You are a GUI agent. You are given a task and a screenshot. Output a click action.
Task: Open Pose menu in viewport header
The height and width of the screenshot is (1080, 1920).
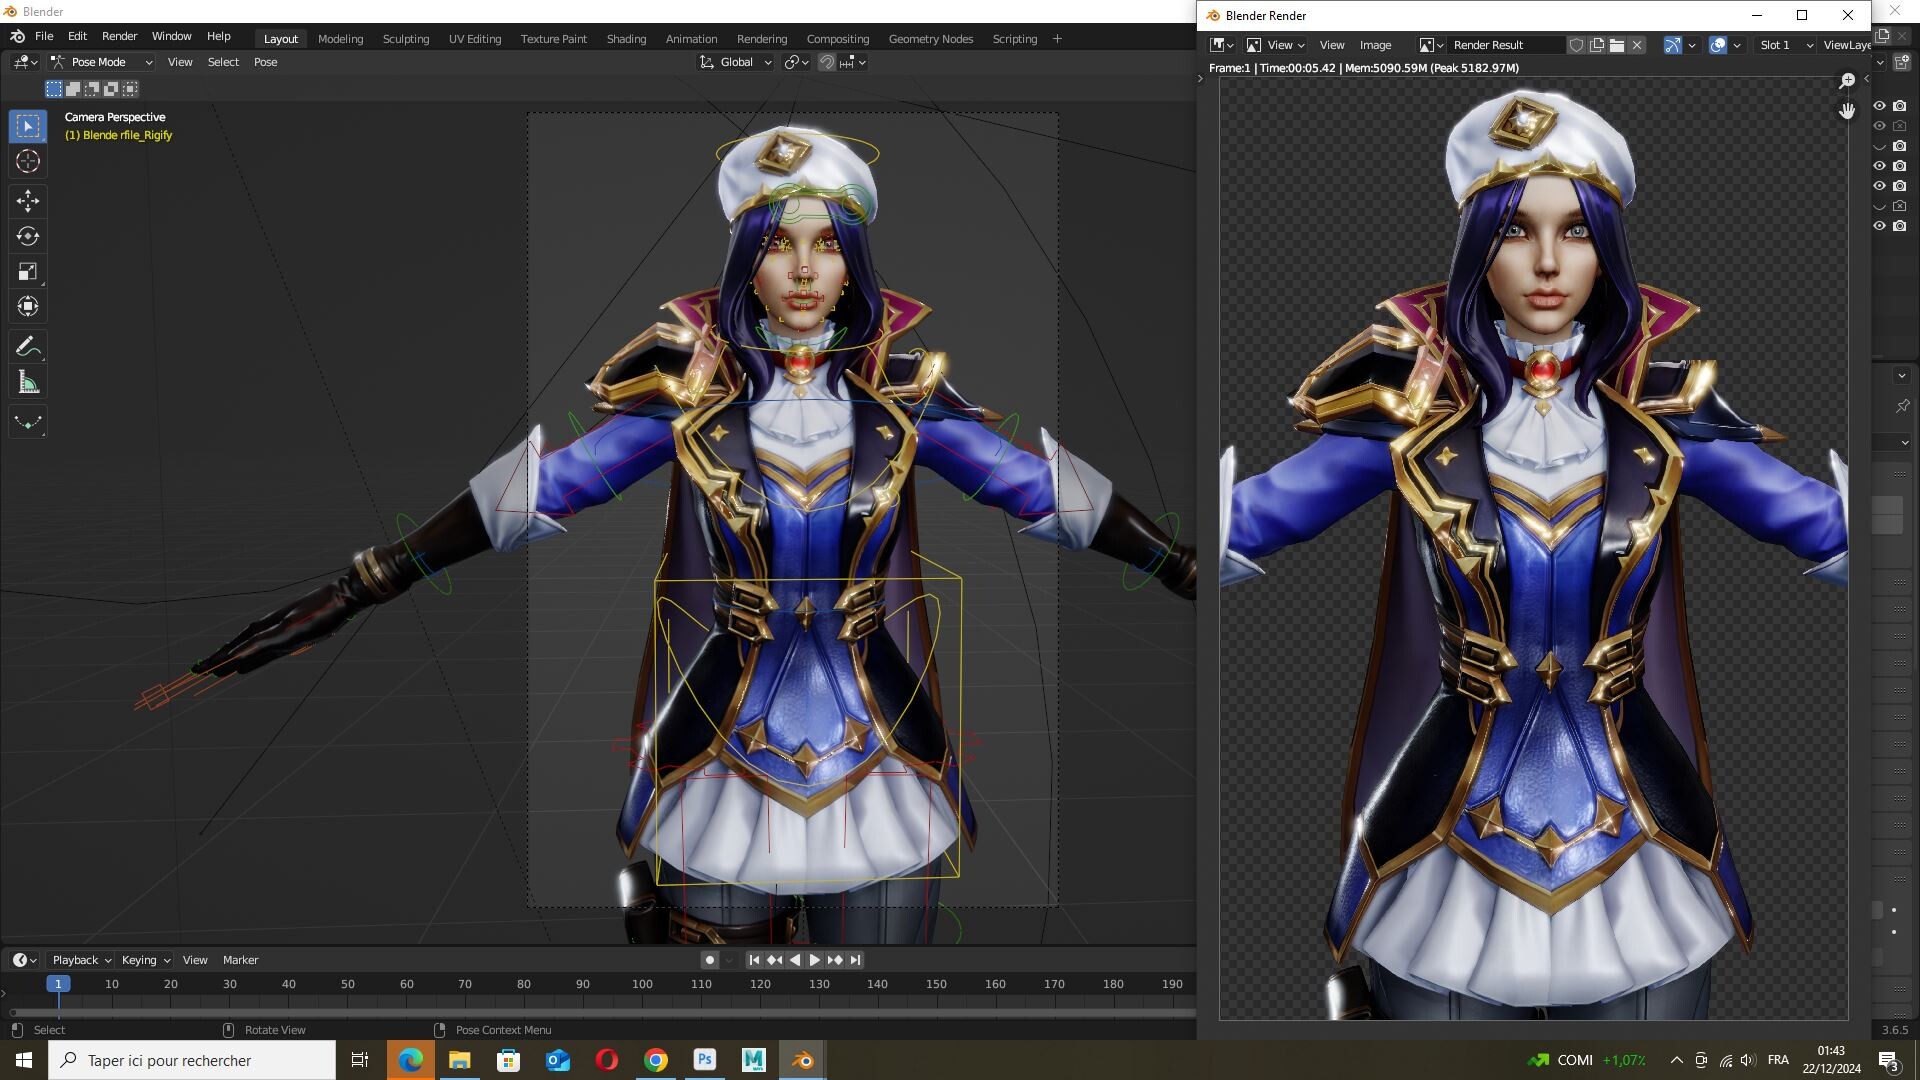[x=265, y=62]
